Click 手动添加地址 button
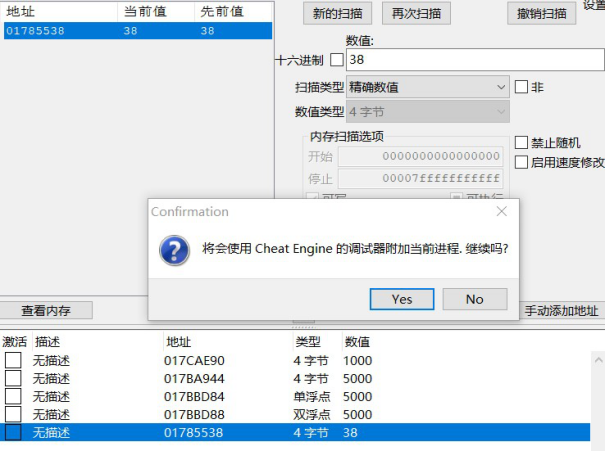The width and height of the screenshot is (605, 452). pyautogui.click(x=561, y=310)
